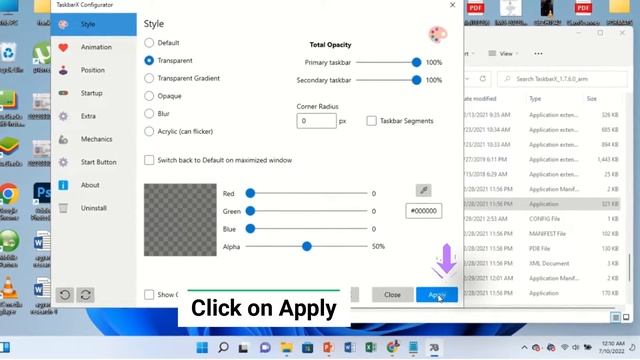Focus the Corner Radius input field

[316, 121]
